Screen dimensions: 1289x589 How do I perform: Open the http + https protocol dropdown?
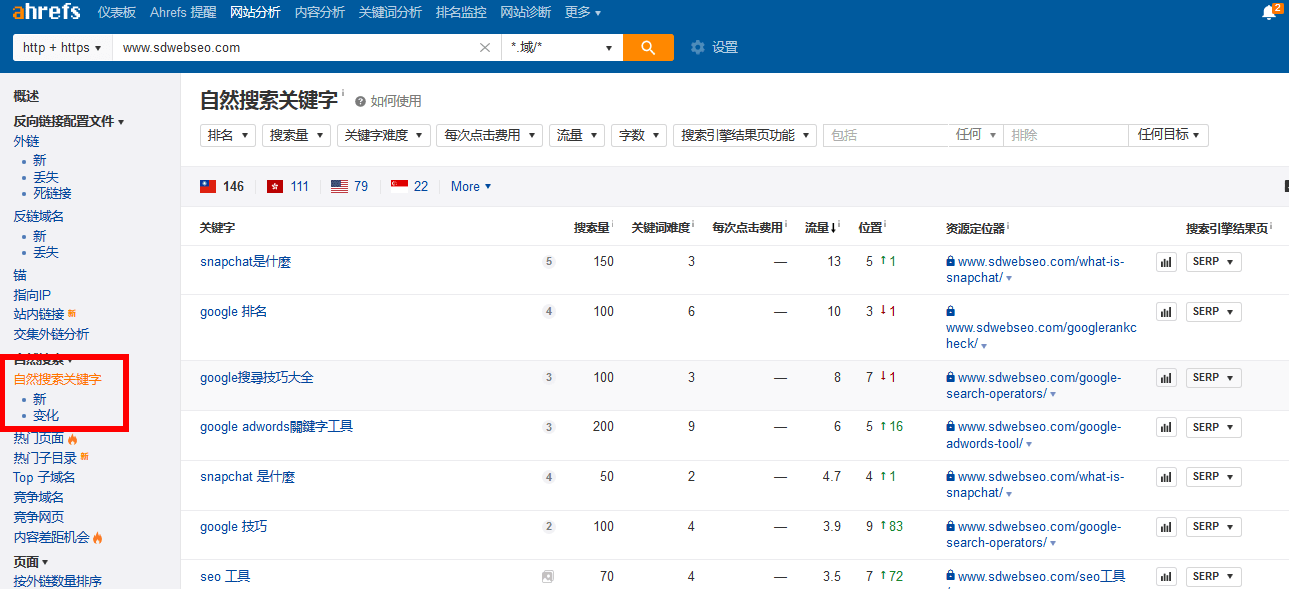tap(62, 47)
